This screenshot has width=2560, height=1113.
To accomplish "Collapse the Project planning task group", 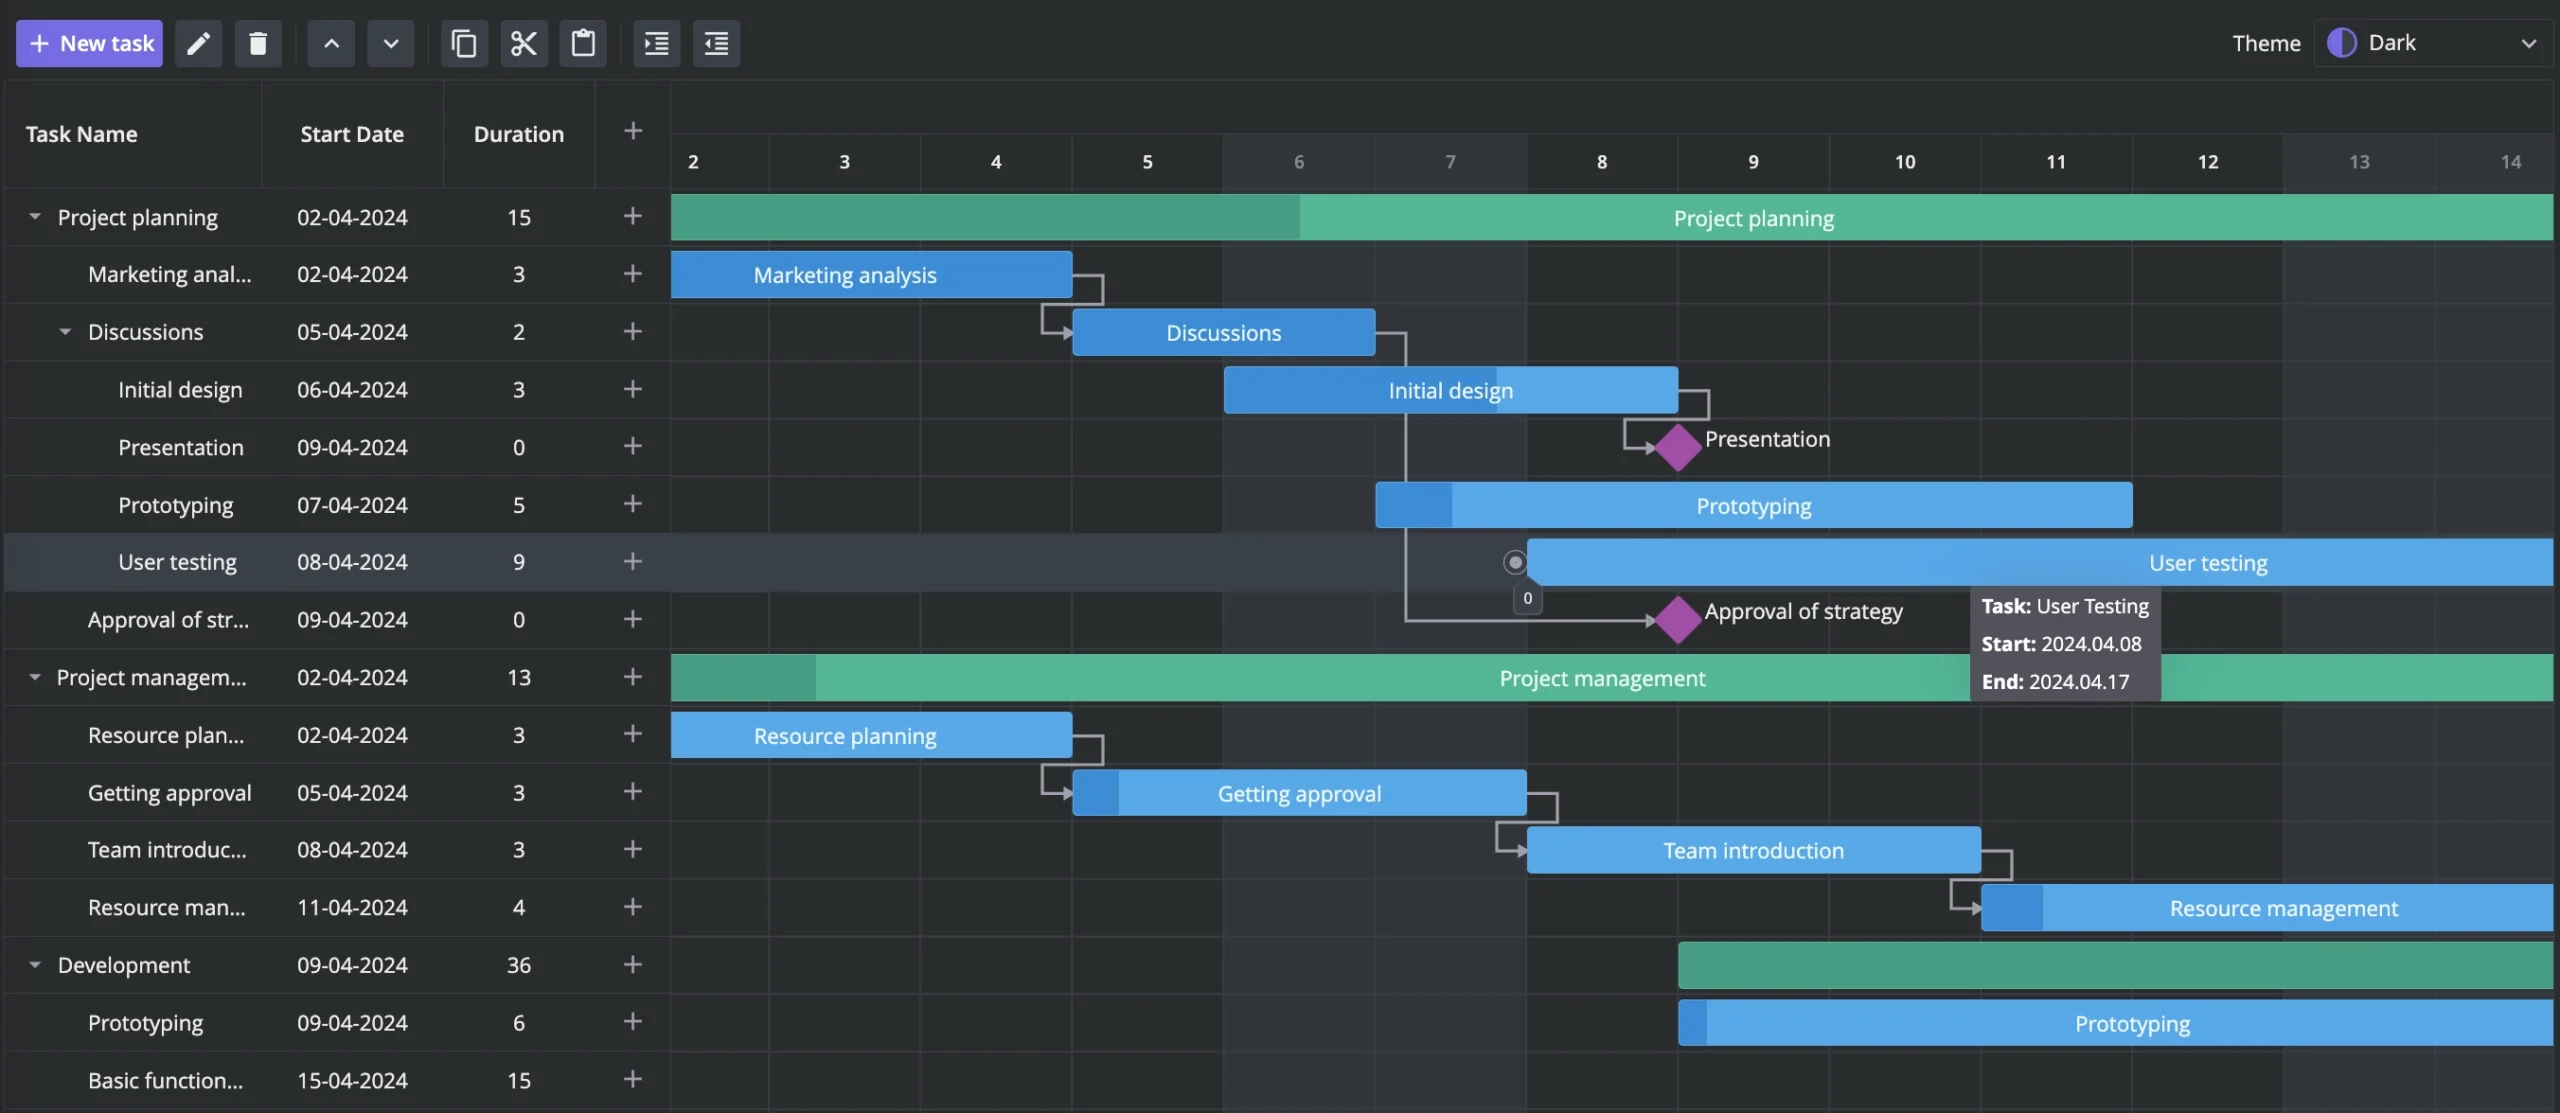I will (x=35, y=217).
